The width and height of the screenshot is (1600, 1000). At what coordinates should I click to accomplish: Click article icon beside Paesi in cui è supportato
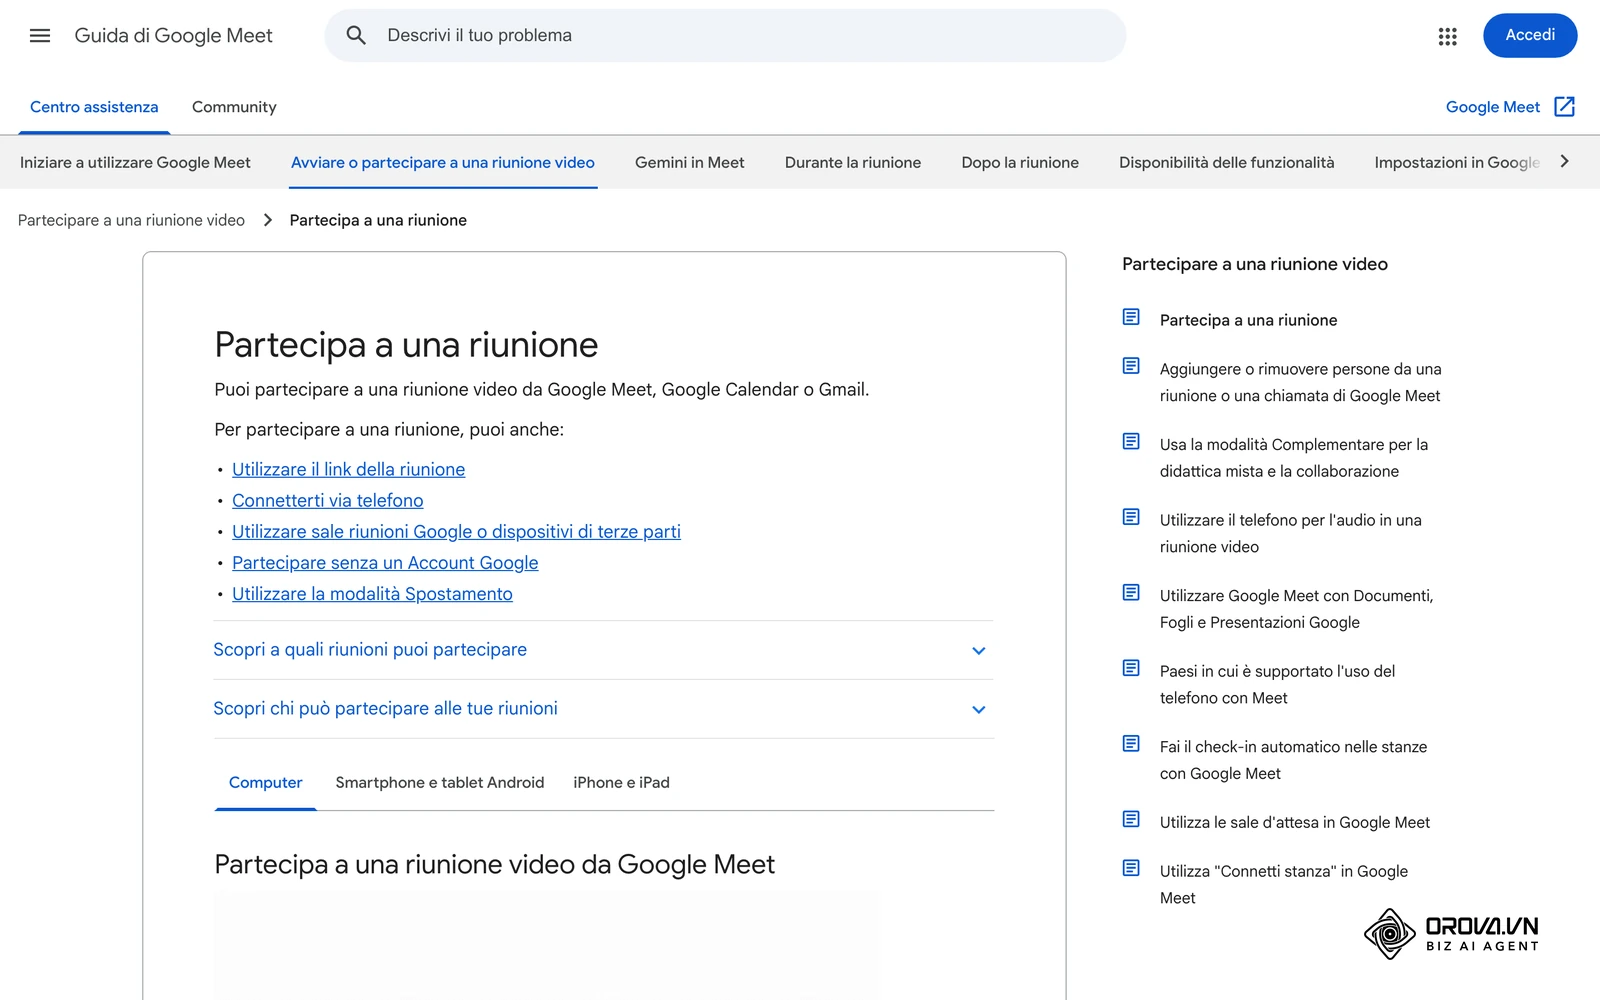[1131, 668]
